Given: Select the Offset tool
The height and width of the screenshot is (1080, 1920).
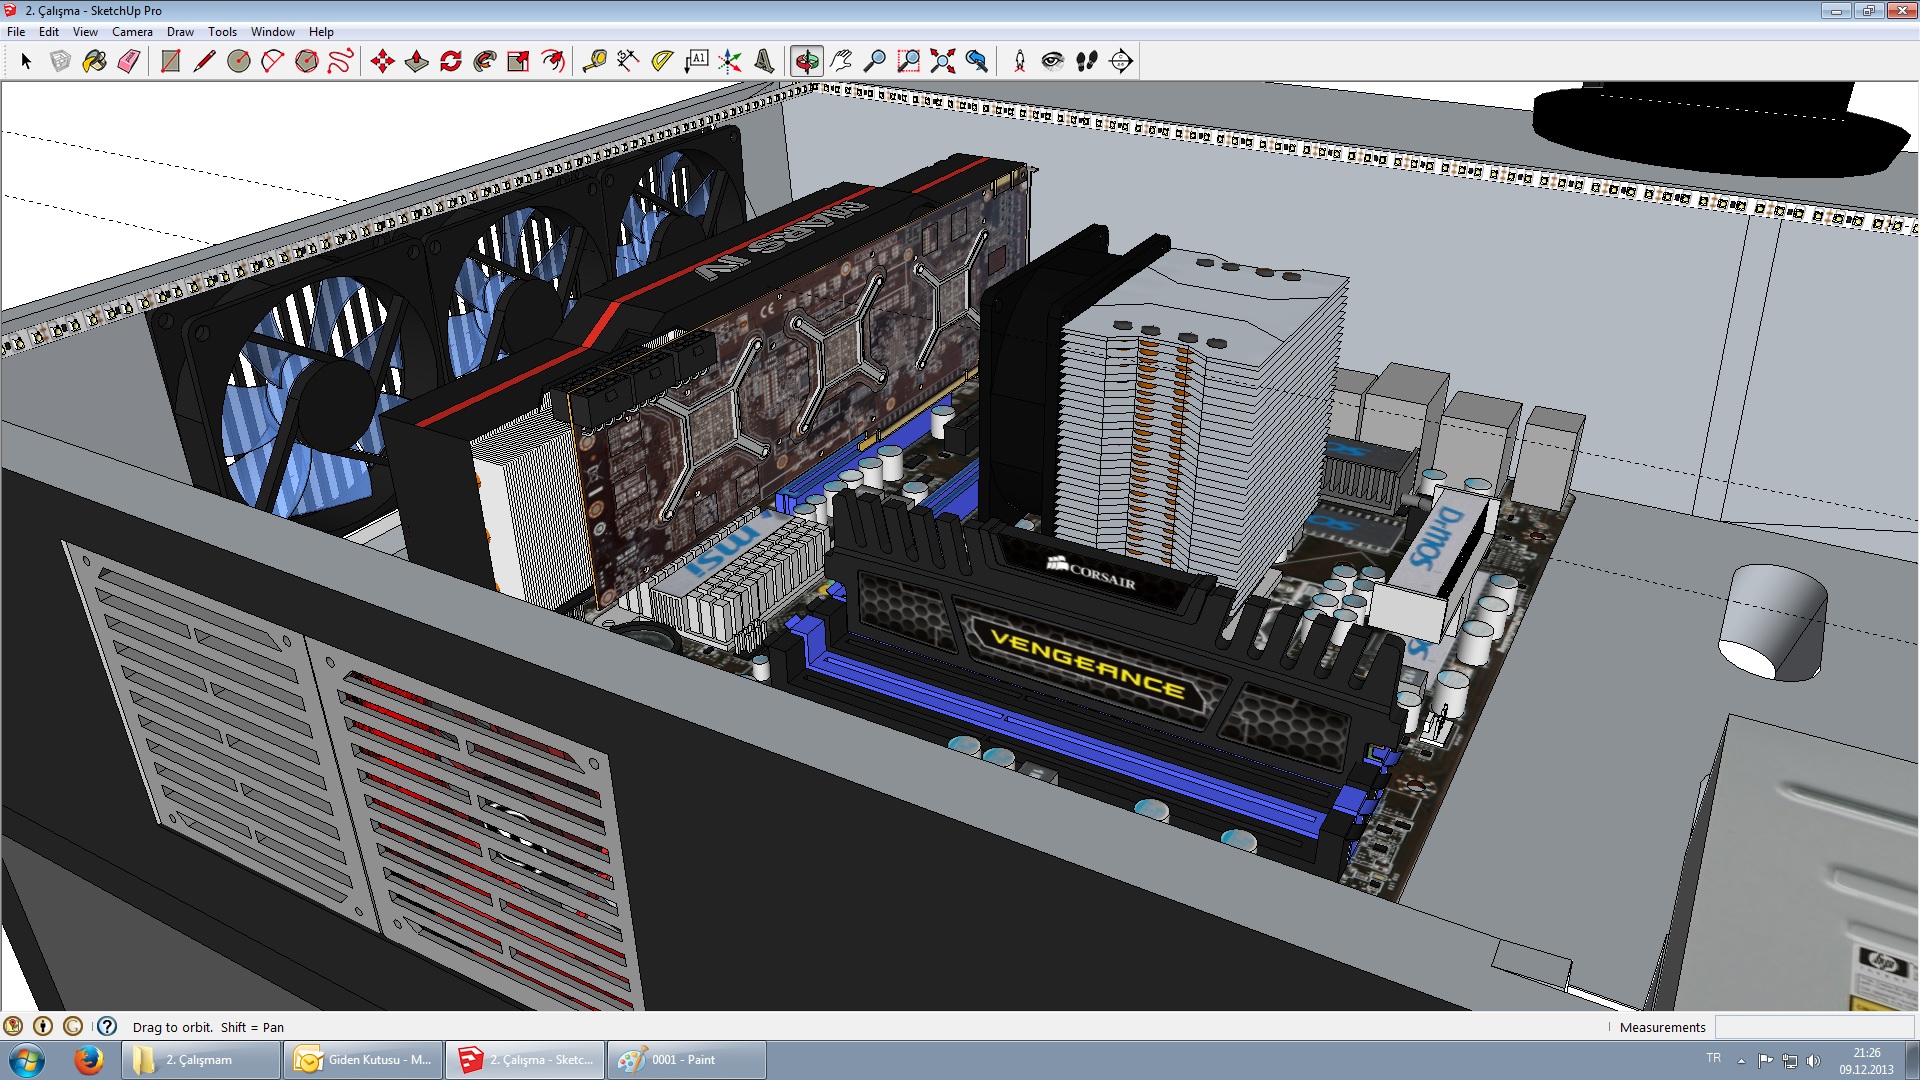Looking at the screenshot, I should 553,61.
